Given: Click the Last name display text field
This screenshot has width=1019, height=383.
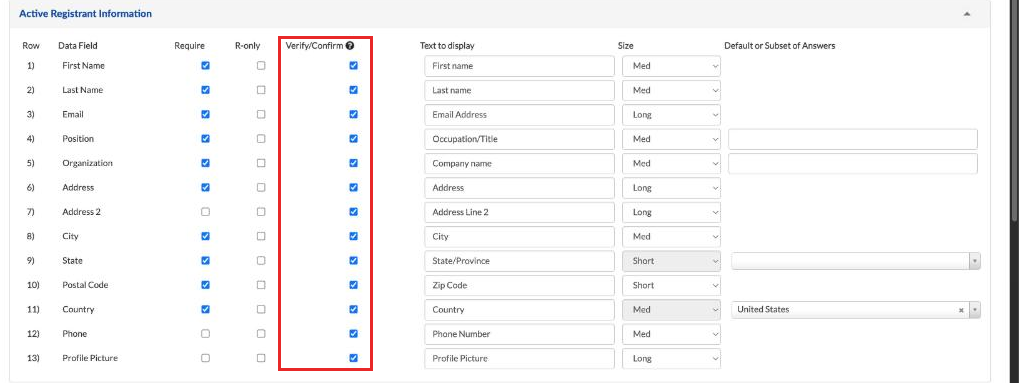Looking at the screenshot, I should tap(519, 90).
